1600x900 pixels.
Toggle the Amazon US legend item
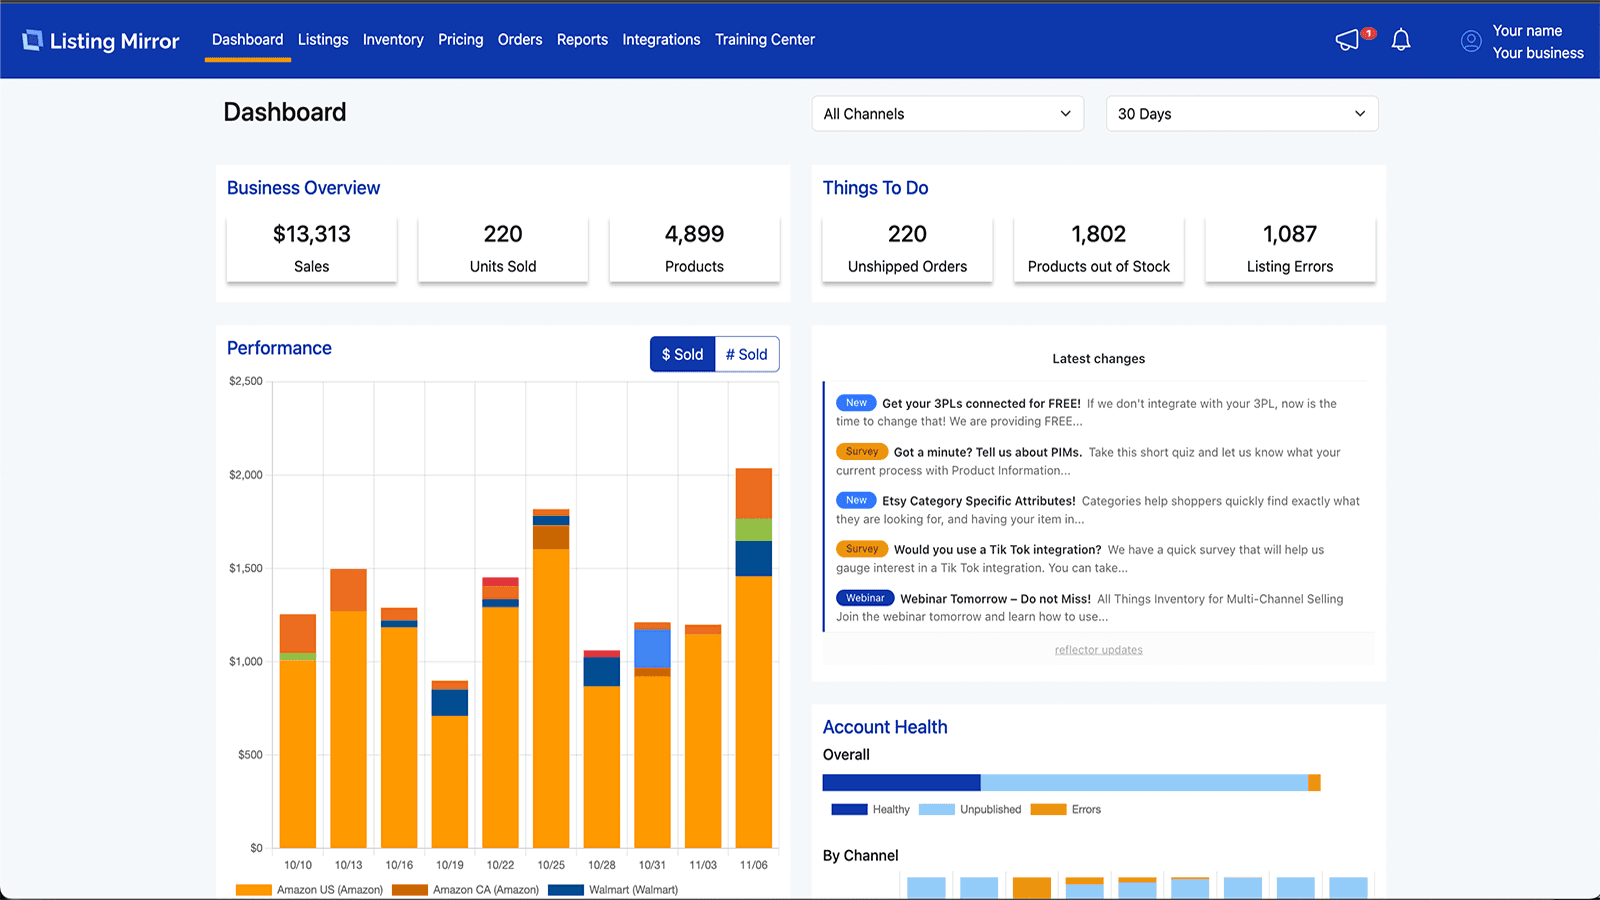(x=310, y=889)
